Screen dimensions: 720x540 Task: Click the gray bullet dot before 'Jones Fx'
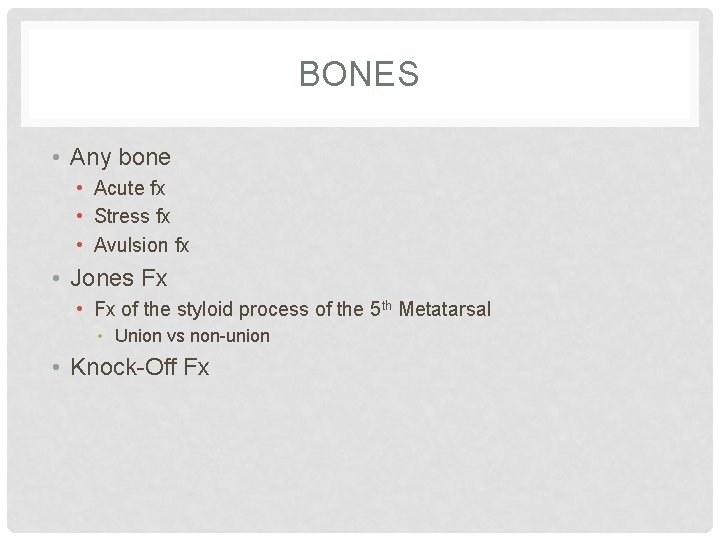coord(56,278)
